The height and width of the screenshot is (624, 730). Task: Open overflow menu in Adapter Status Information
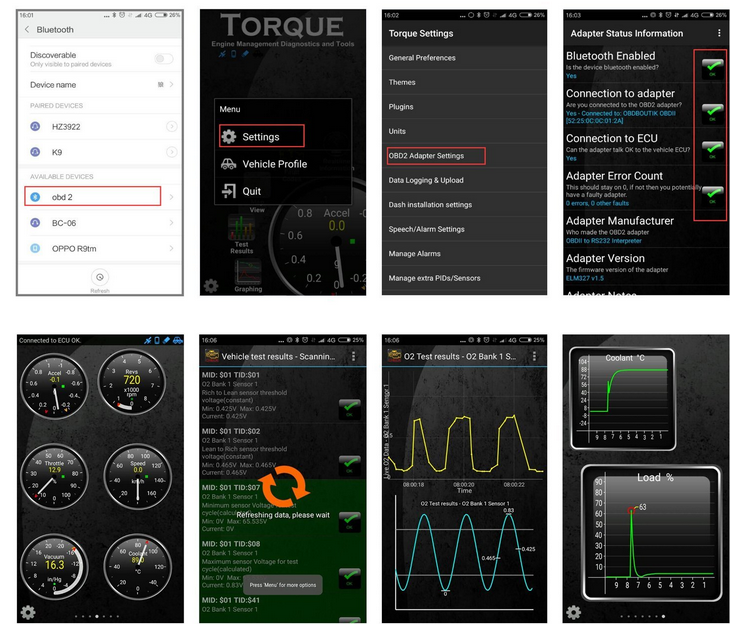tap(719, 33)
